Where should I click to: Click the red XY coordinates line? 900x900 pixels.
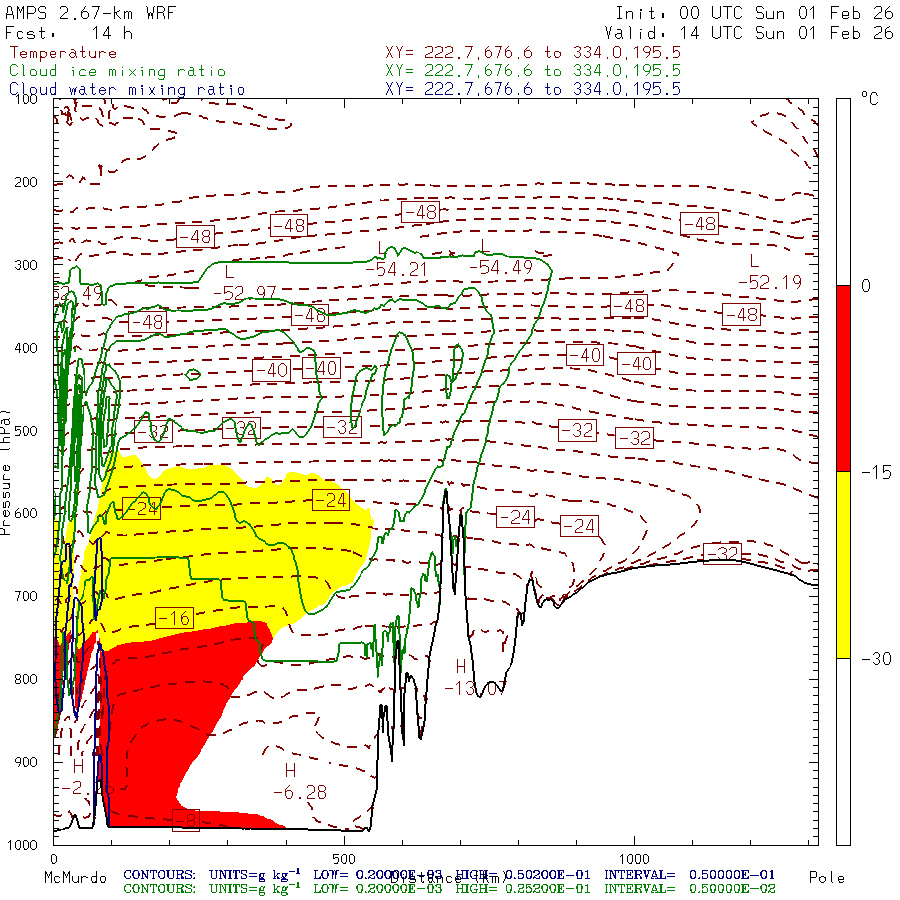[533, 53]
